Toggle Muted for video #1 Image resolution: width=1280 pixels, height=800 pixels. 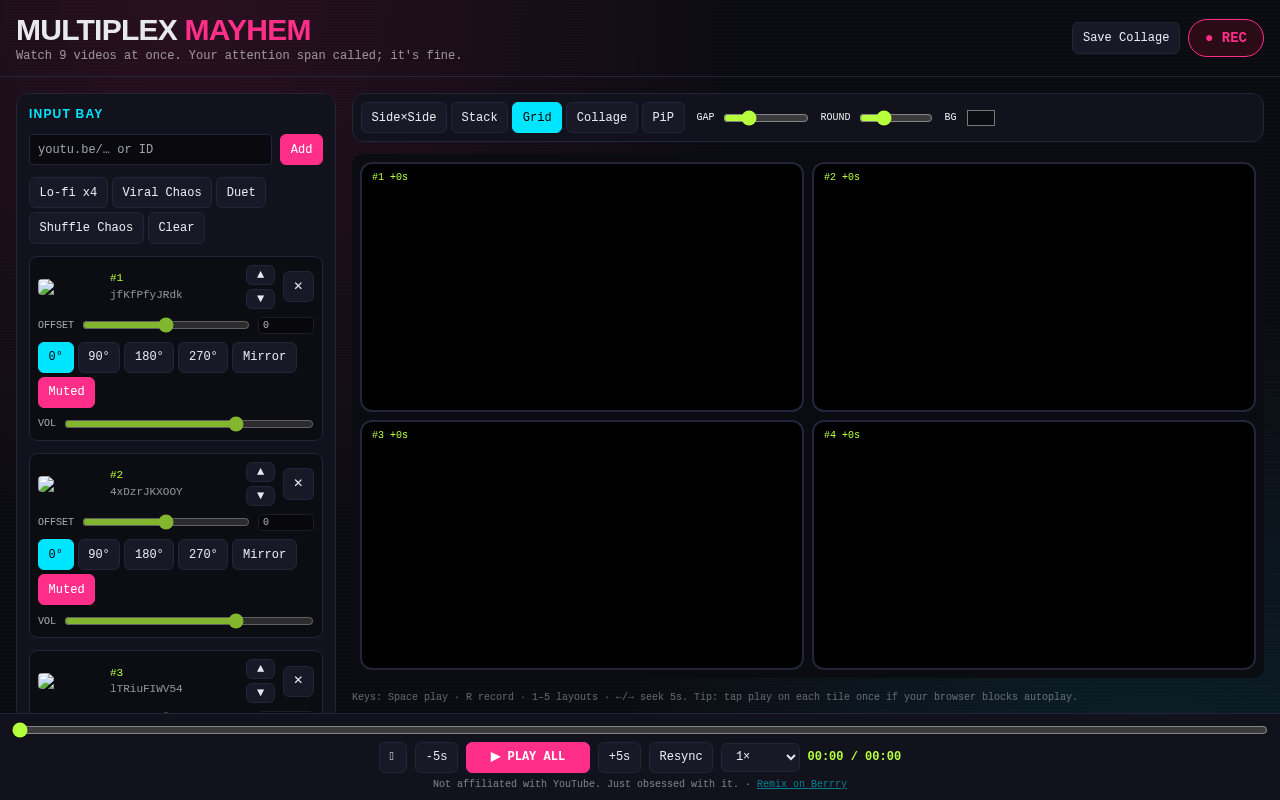coord(66,392)
